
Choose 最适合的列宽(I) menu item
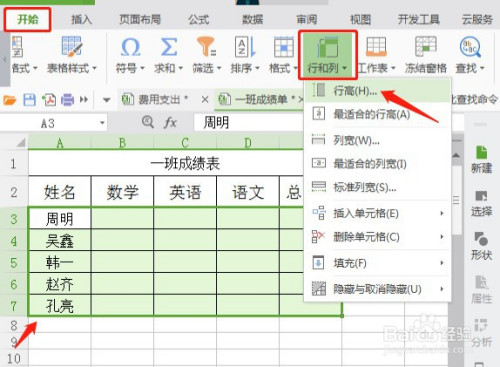click(378, 164)
